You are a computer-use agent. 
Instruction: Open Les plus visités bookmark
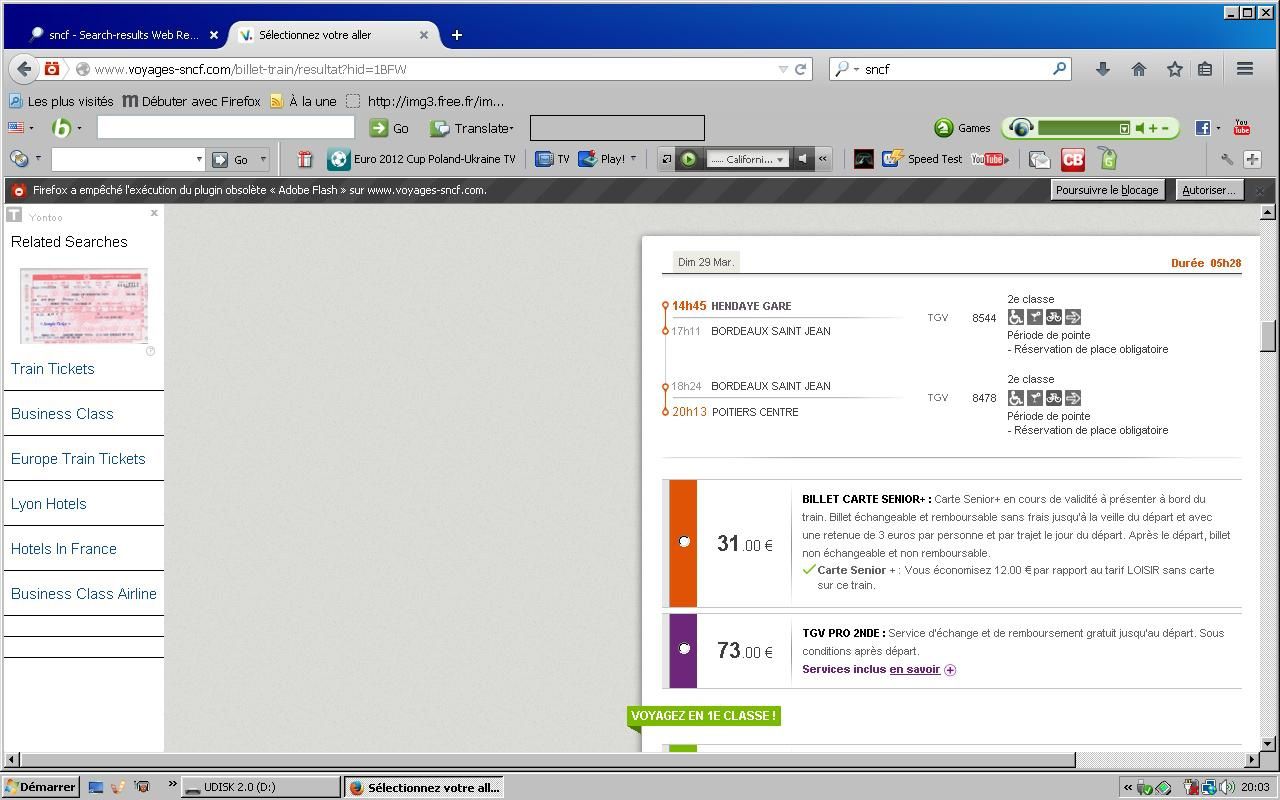click(61, 101)
